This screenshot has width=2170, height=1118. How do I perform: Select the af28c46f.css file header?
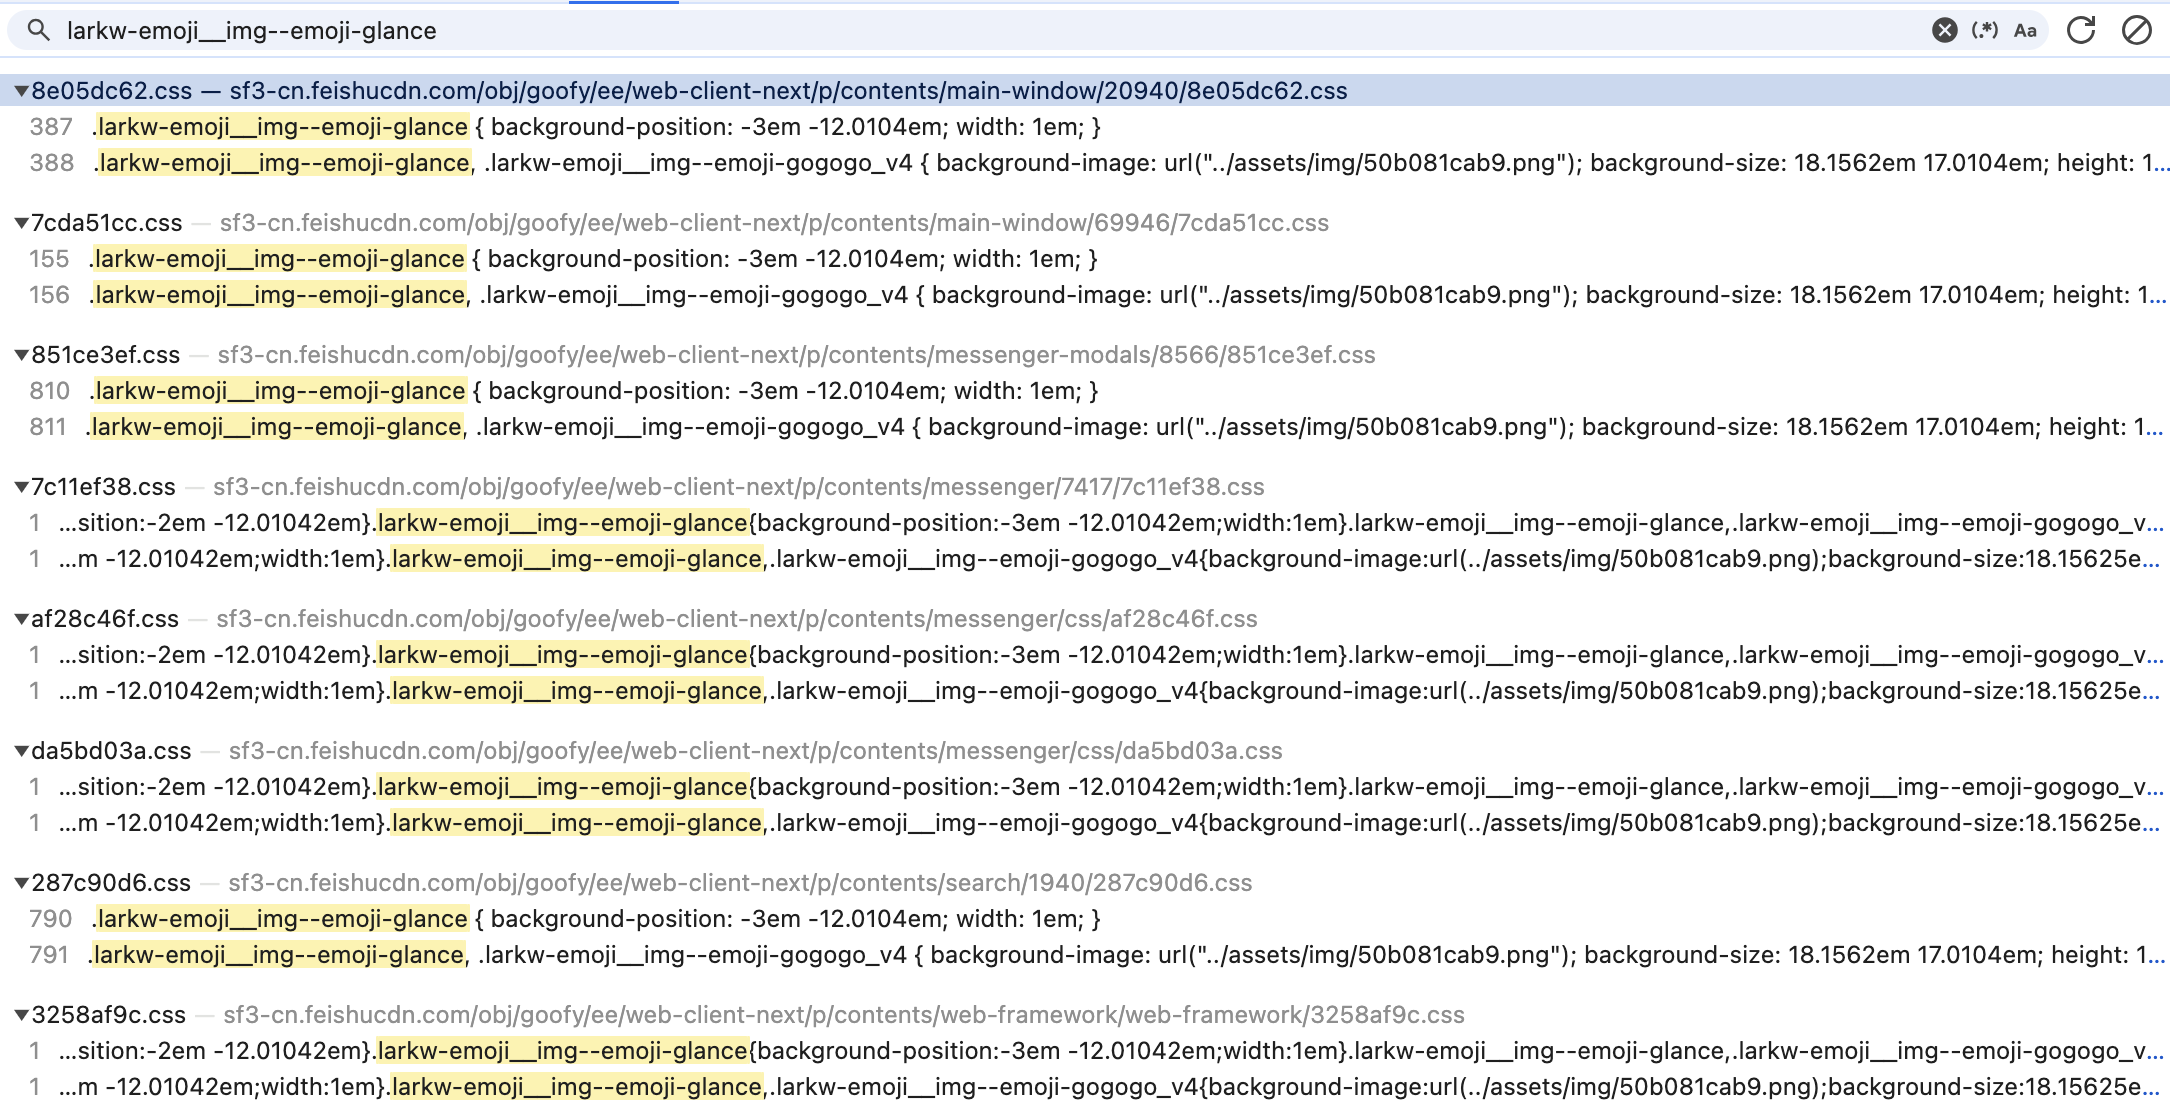pos(105,619)
